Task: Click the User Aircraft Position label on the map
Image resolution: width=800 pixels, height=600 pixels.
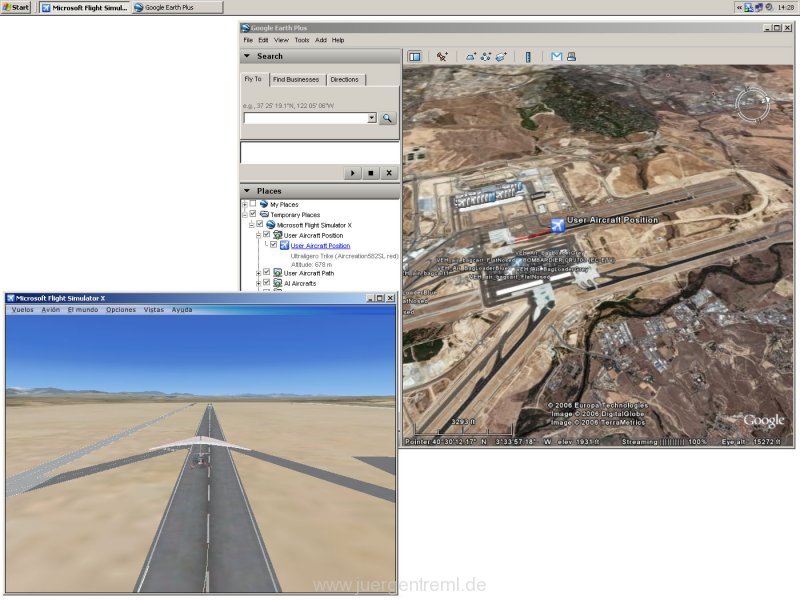Action: 612,220
